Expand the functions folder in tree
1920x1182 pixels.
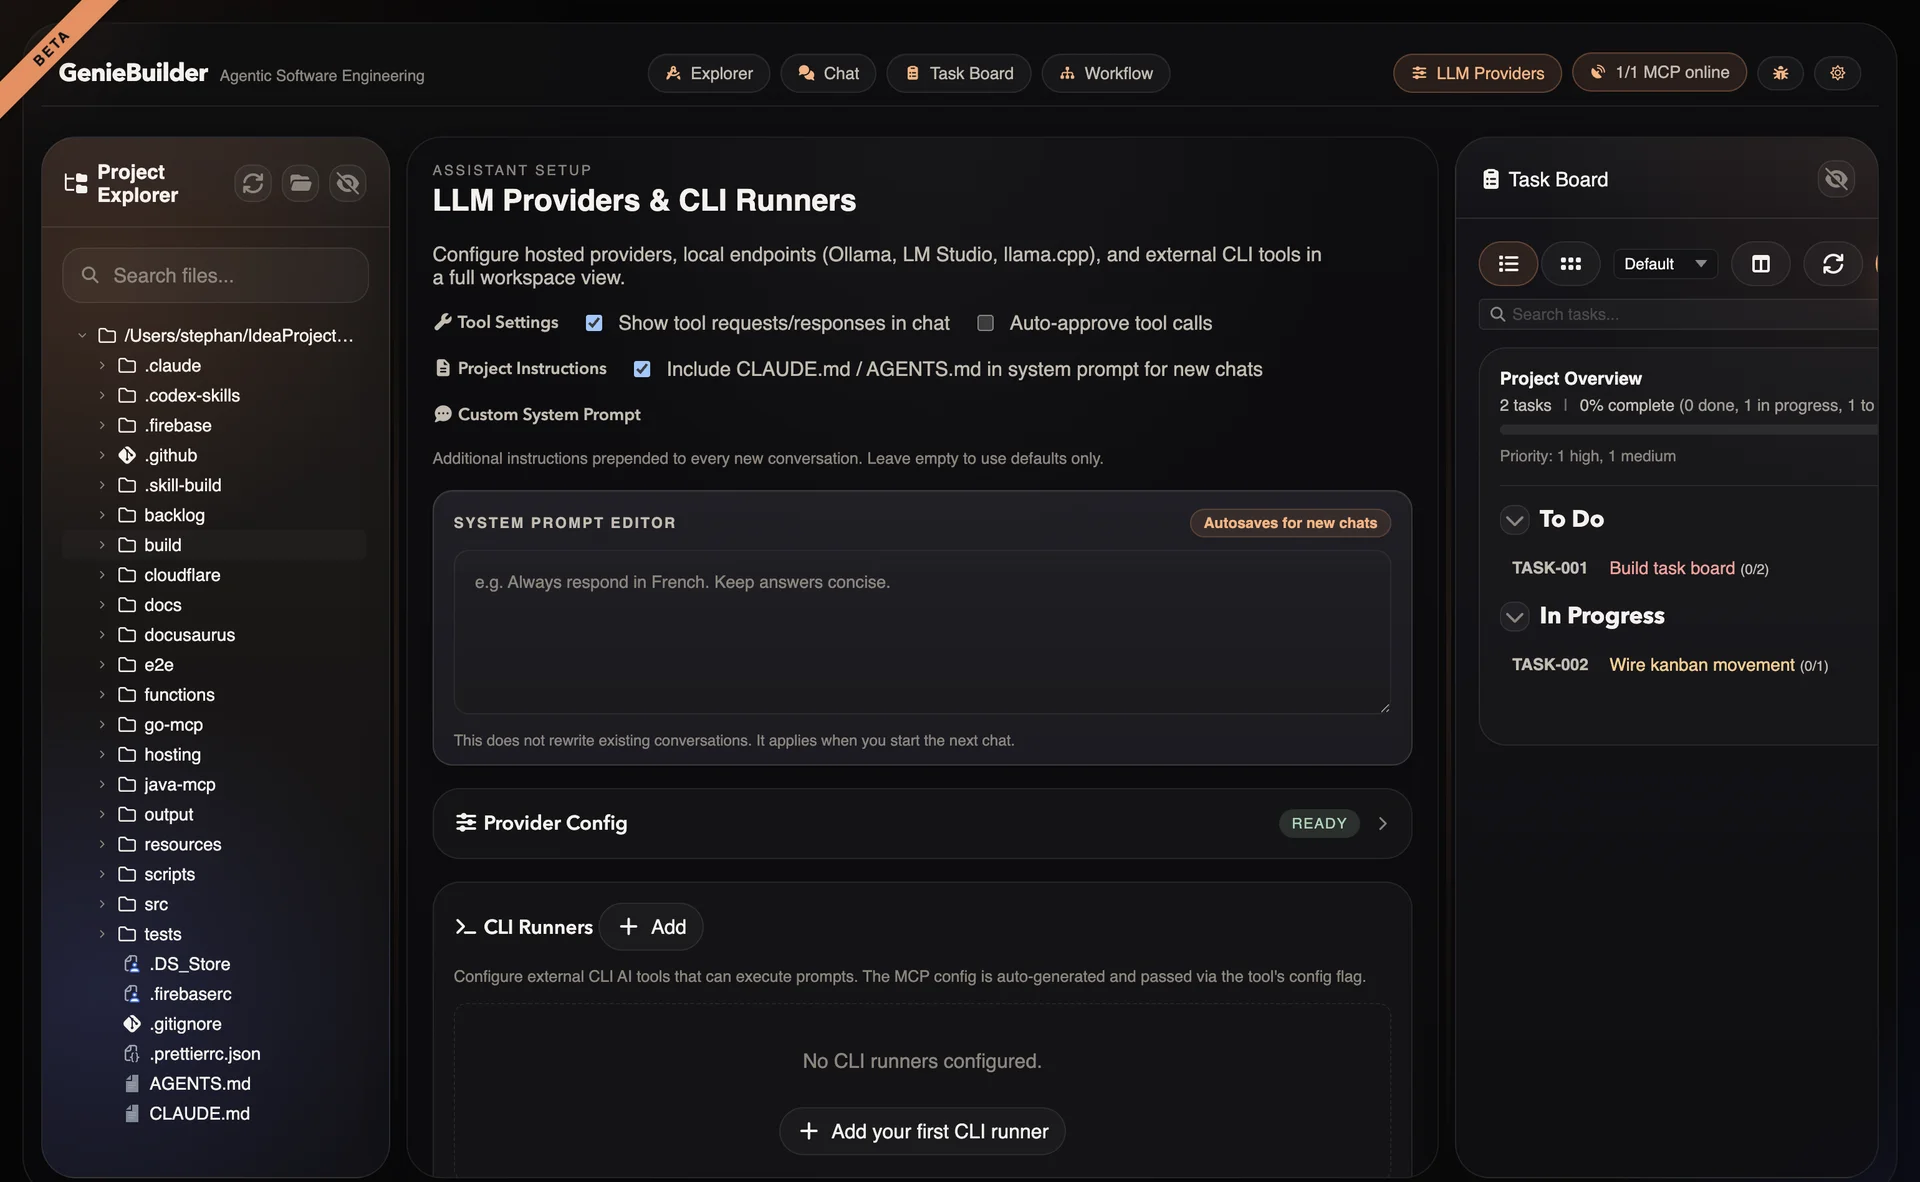point(102,695)
